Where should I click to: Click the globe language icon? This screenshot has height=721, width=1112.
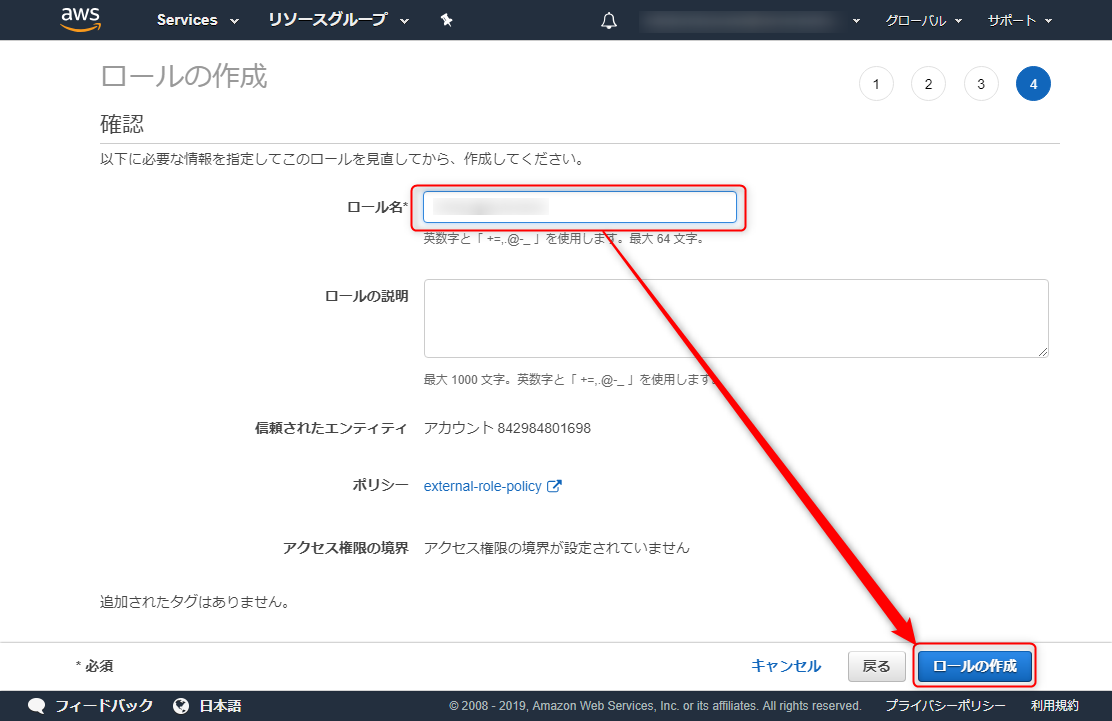point(181,706)
